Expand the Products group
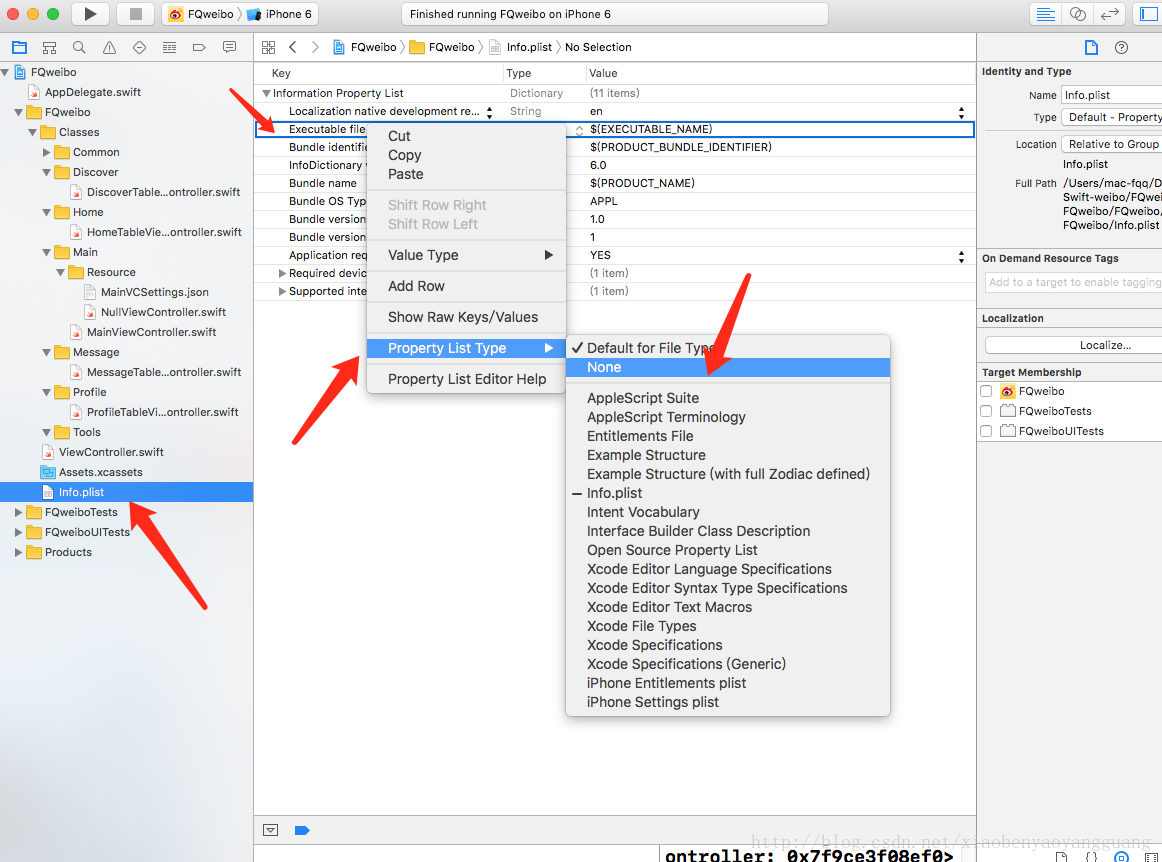Image resolution: width=1162 pixels, height=862 pixels. (x=19, y=553)
